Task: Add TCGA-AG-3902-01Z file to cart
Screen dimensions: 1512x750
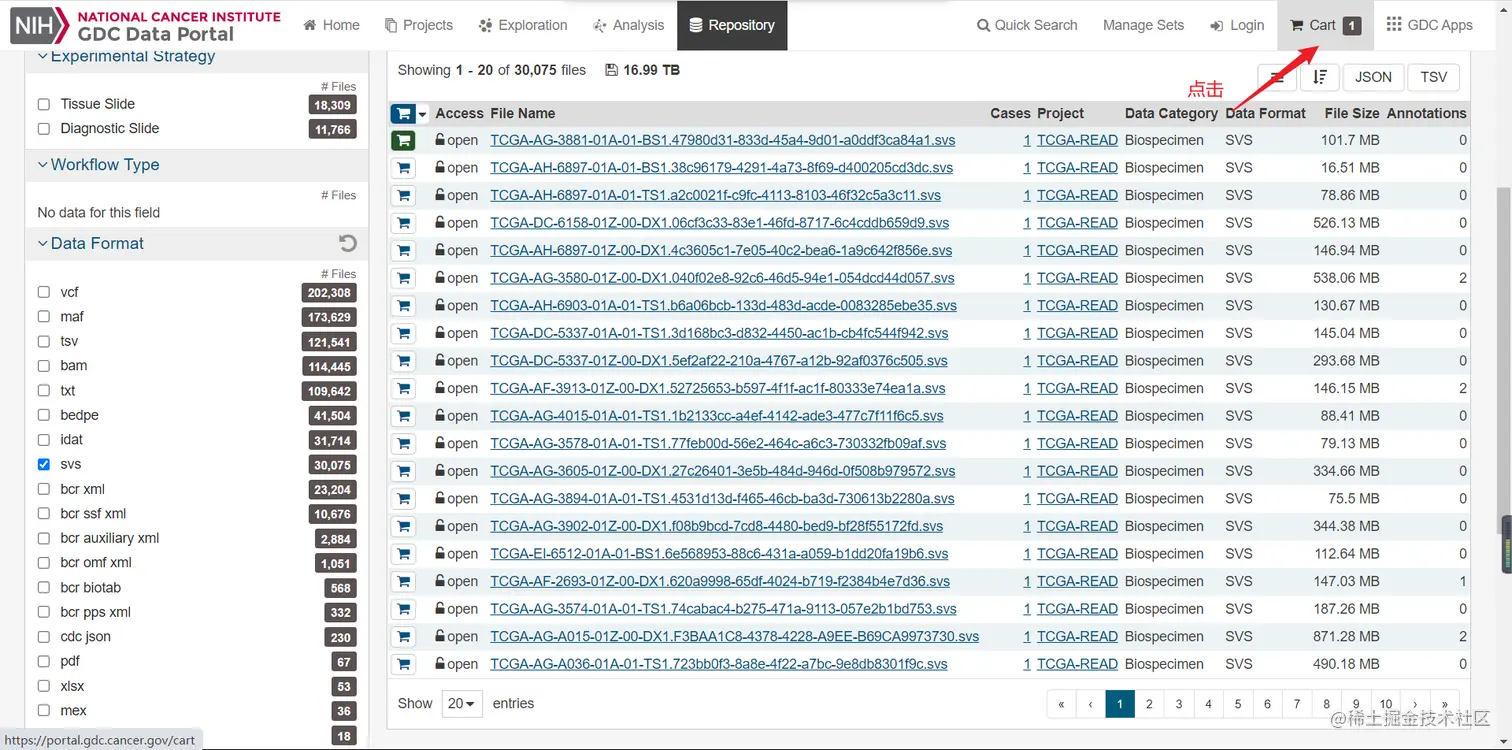Action: (403, 526)
